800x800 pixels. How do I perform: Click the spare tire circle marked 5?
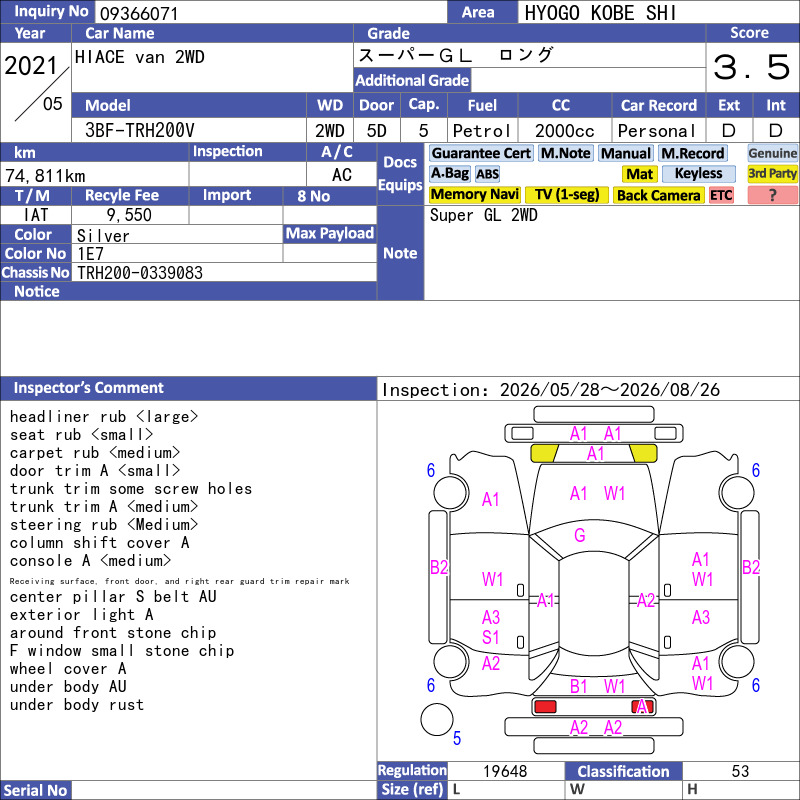437,719
